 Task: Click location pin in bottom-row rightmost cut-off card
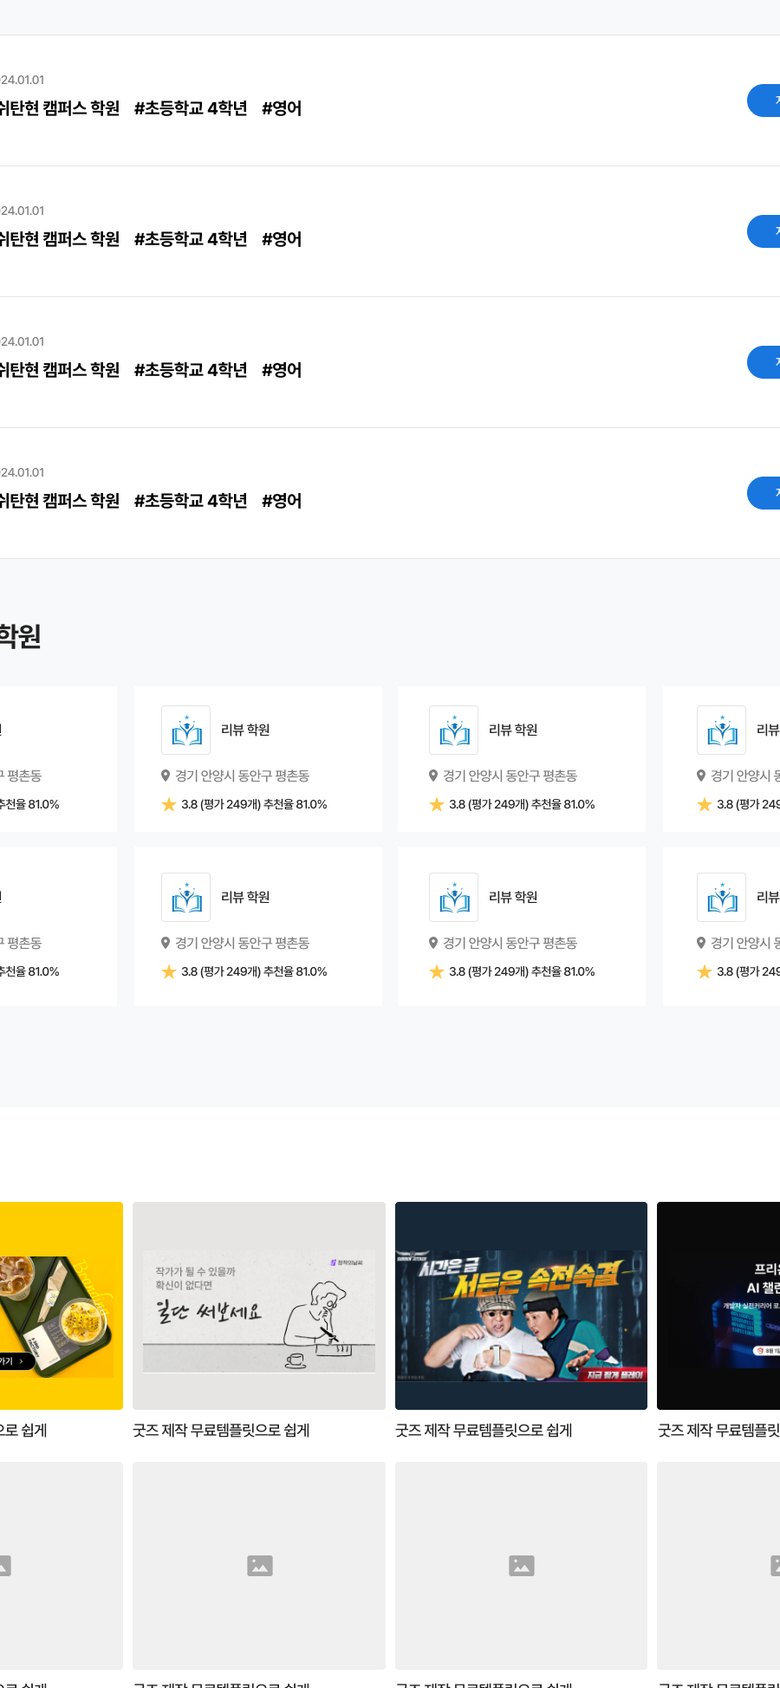tap(701, 943)
